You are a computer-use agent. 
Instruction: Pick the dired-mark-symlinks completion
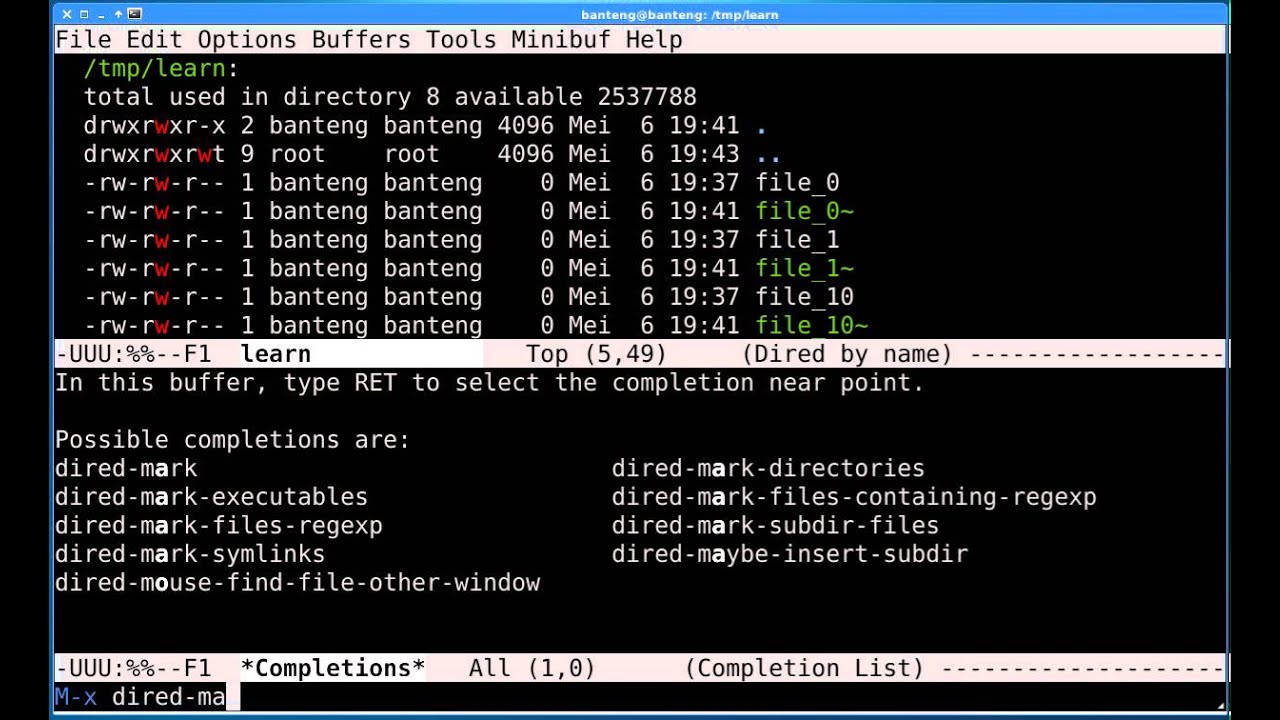tap(190, 554)
